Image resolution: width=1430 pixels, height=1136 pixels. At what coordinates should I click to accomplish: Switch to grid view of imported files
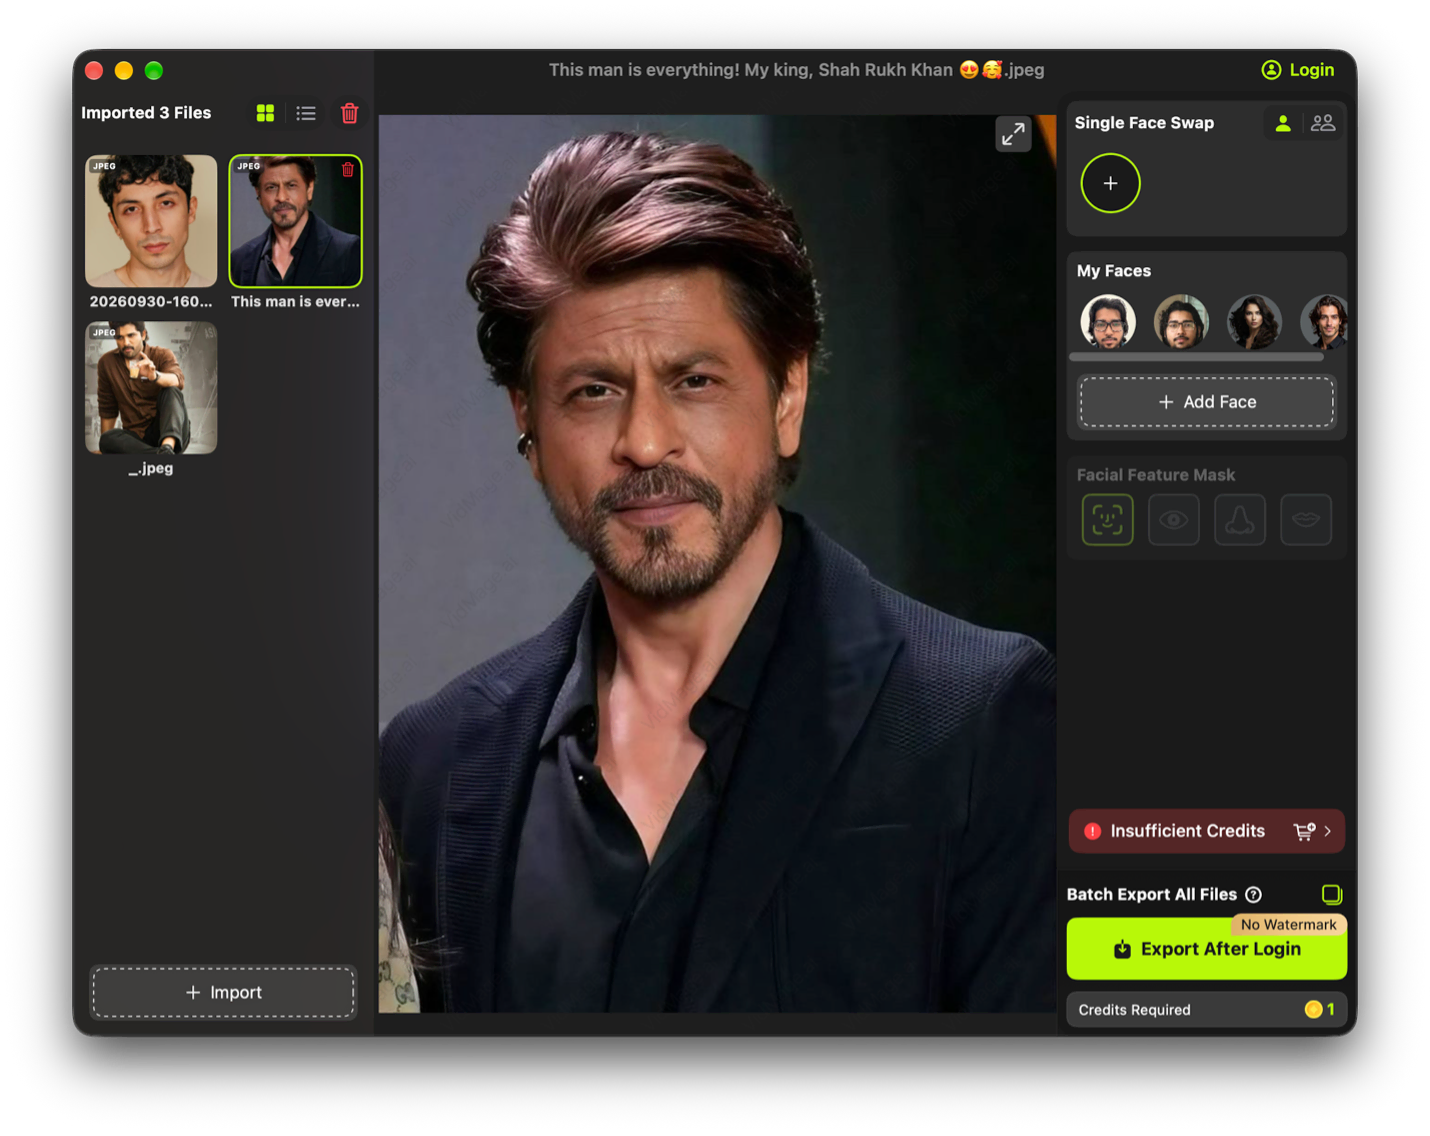pyautogui.click(x=265, y=113)
